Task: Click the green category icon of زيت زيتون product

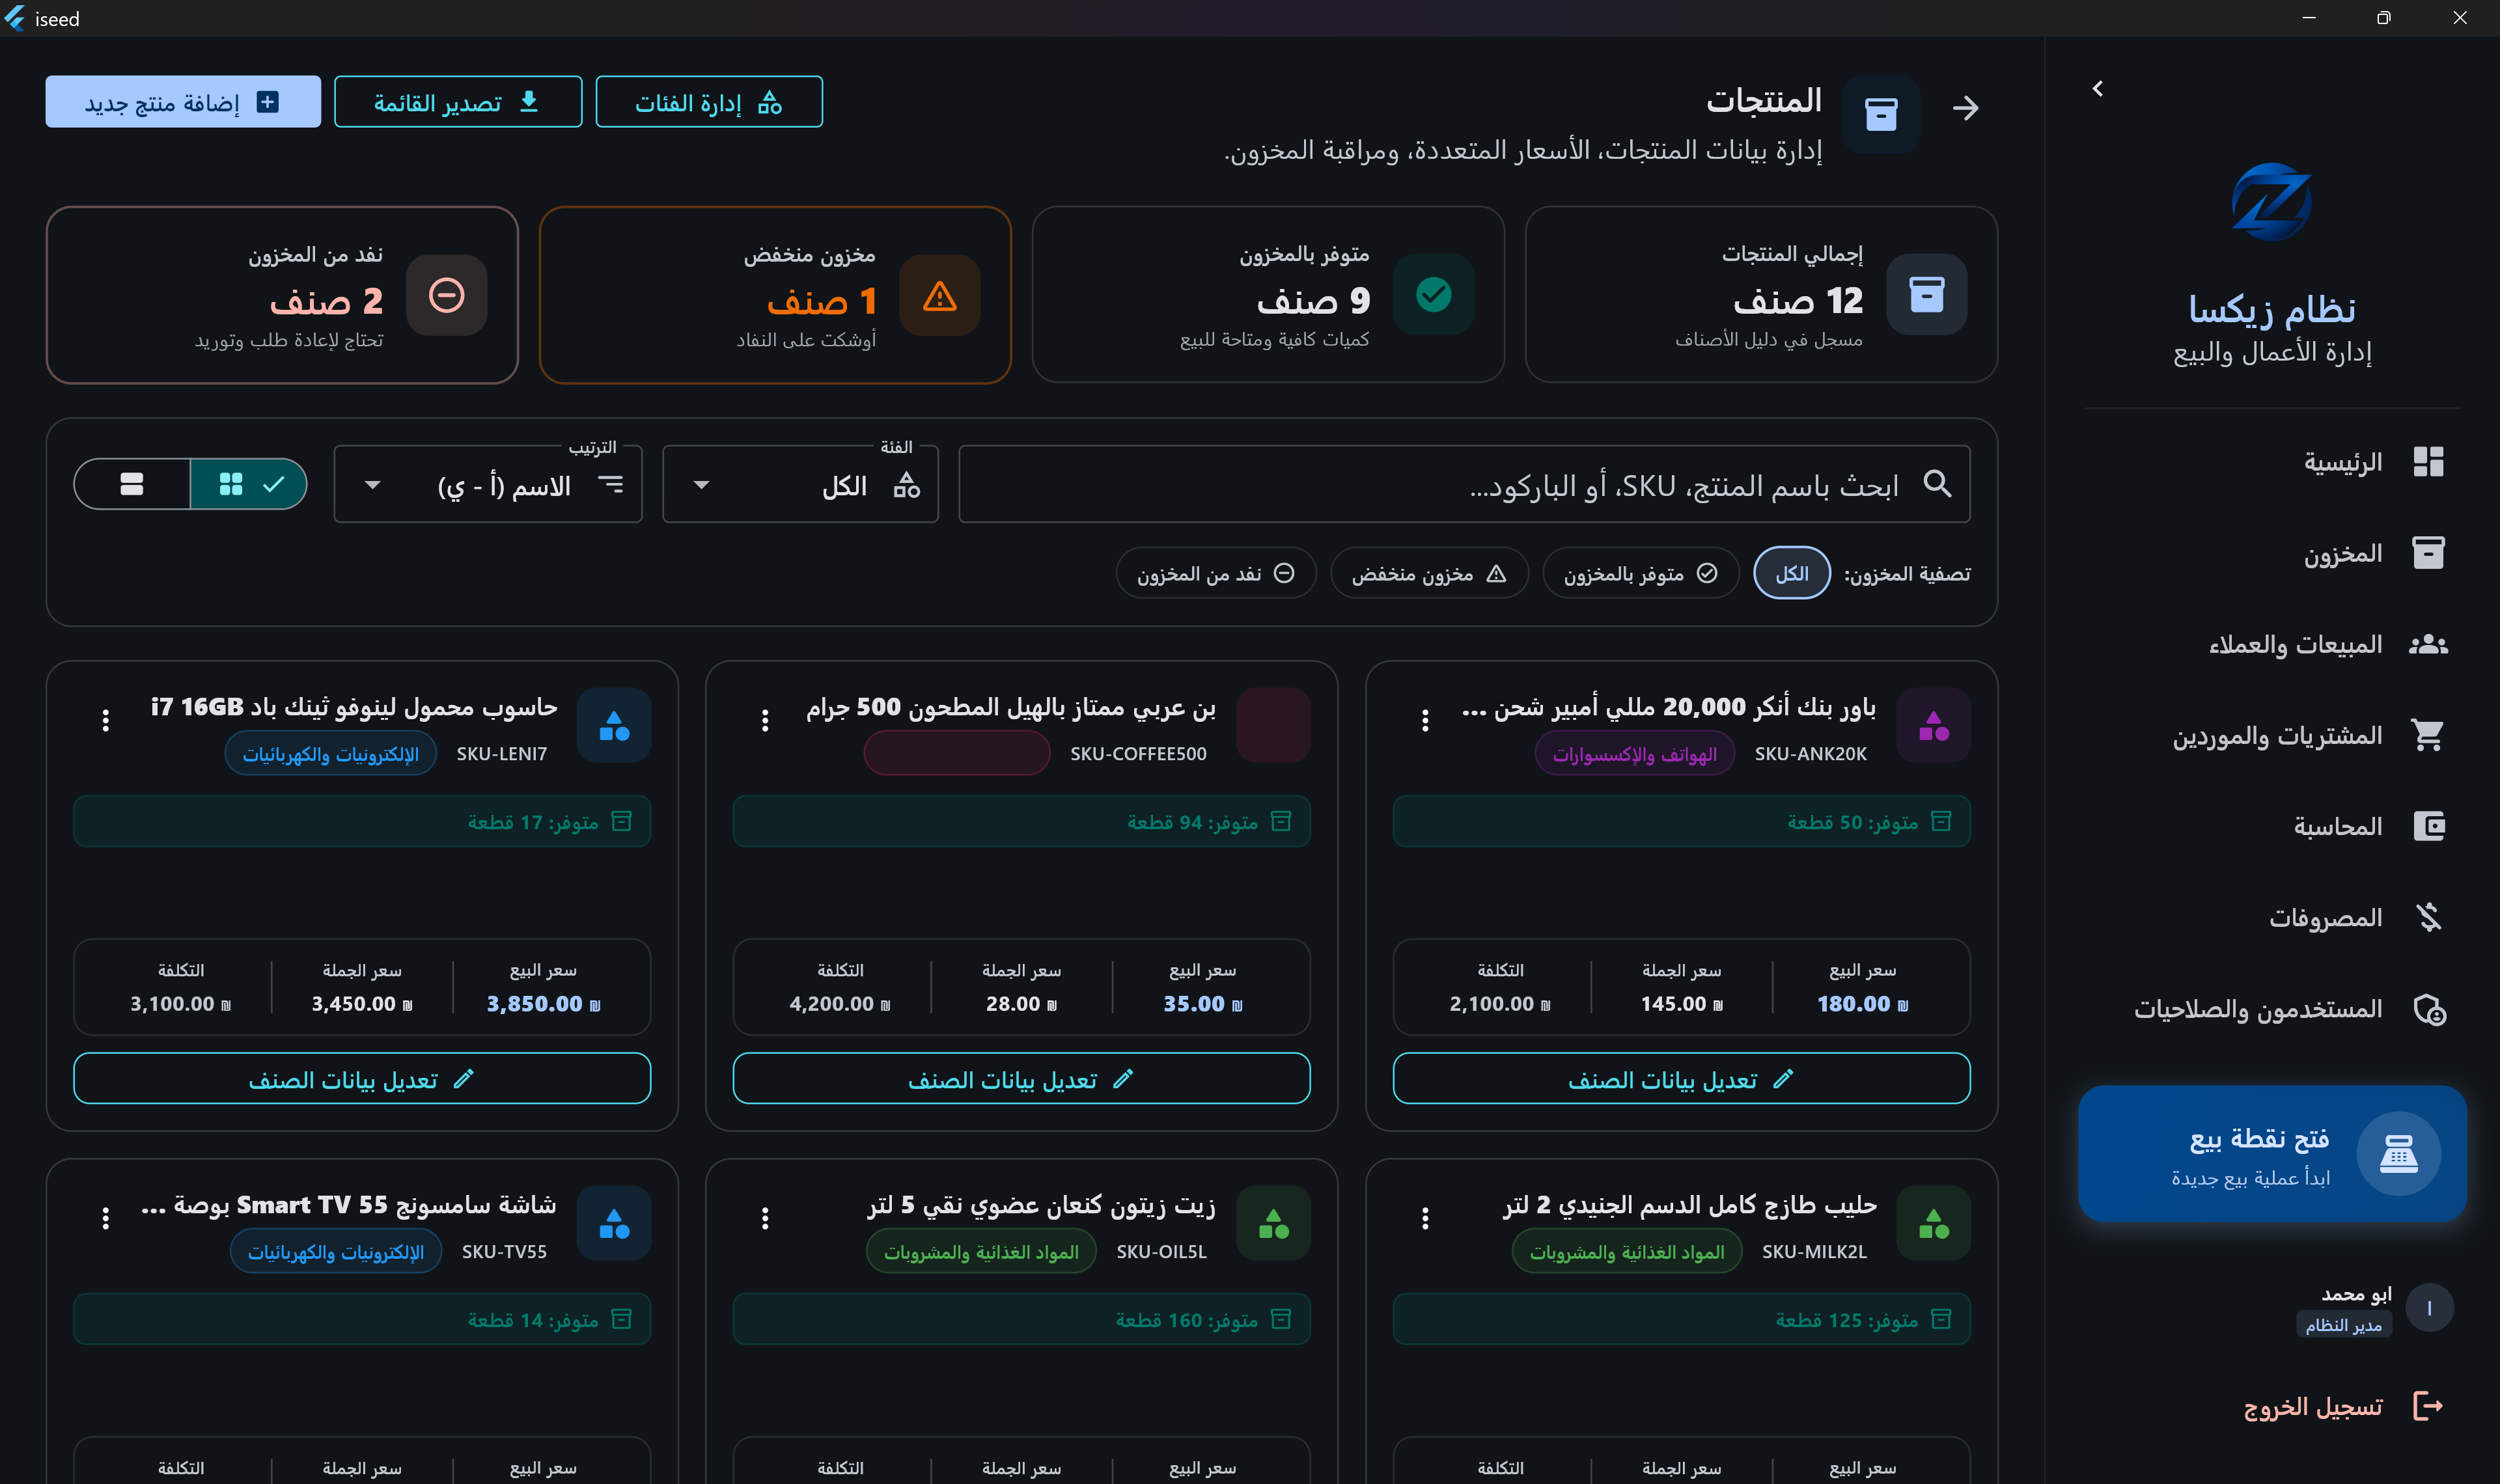Action: click(x=1273, y=1223)
